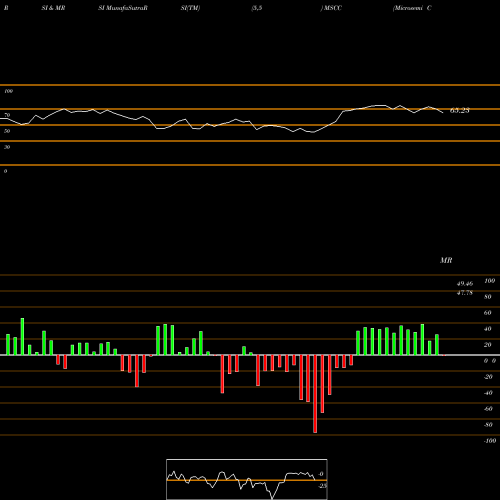This screenshot has width=500, height=500.
Task: Click the -60 label on MR axis
Action: tap(488, 409)
